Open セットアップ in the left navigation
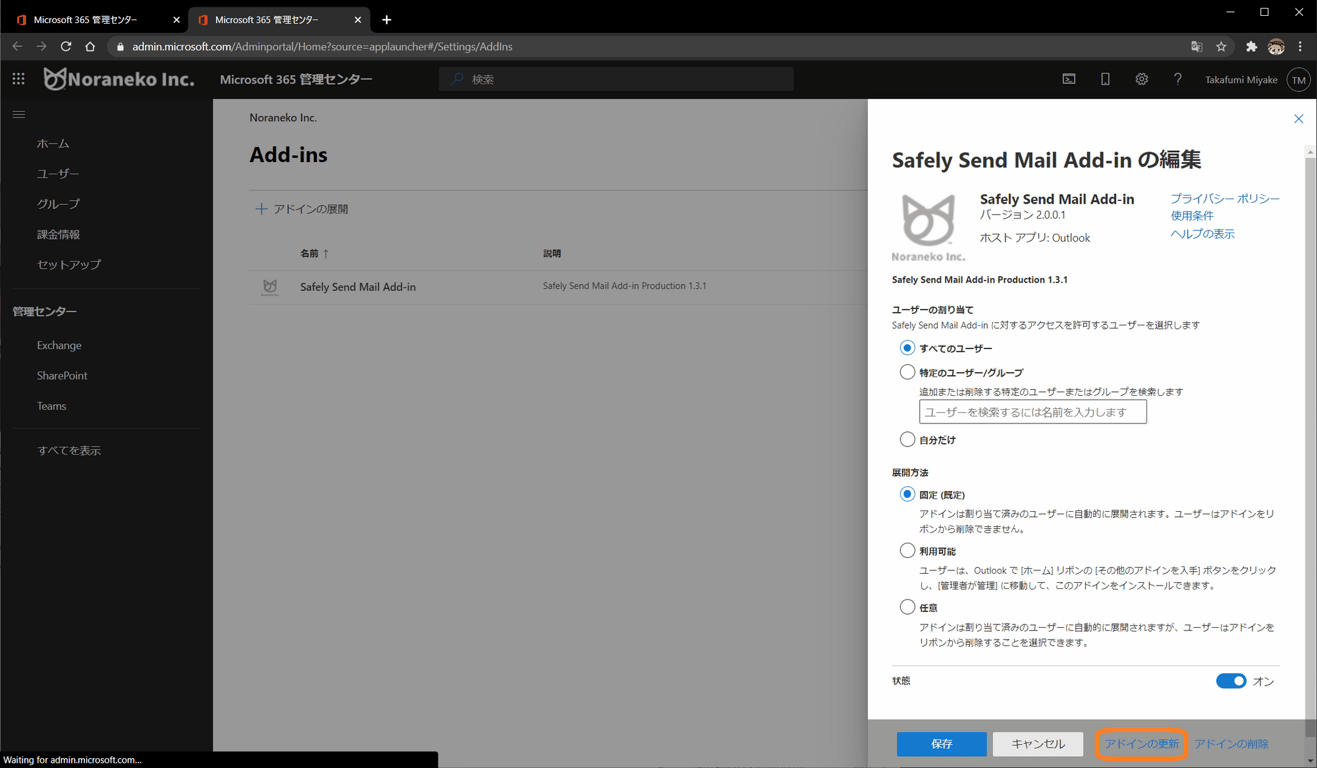This screenshot has height=768, width=1317. point(69,265)
